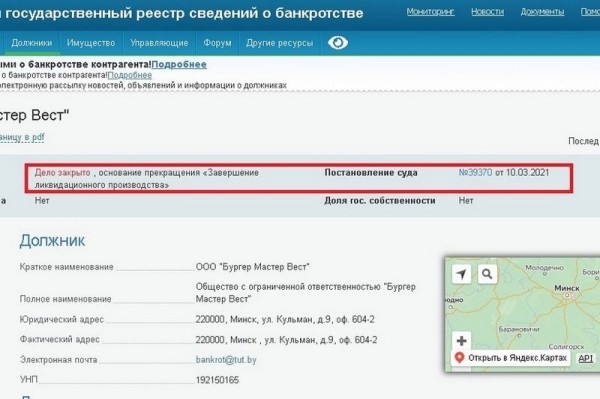Open the Мониторинг link in header
600x399 pixels.
(430, 12)
